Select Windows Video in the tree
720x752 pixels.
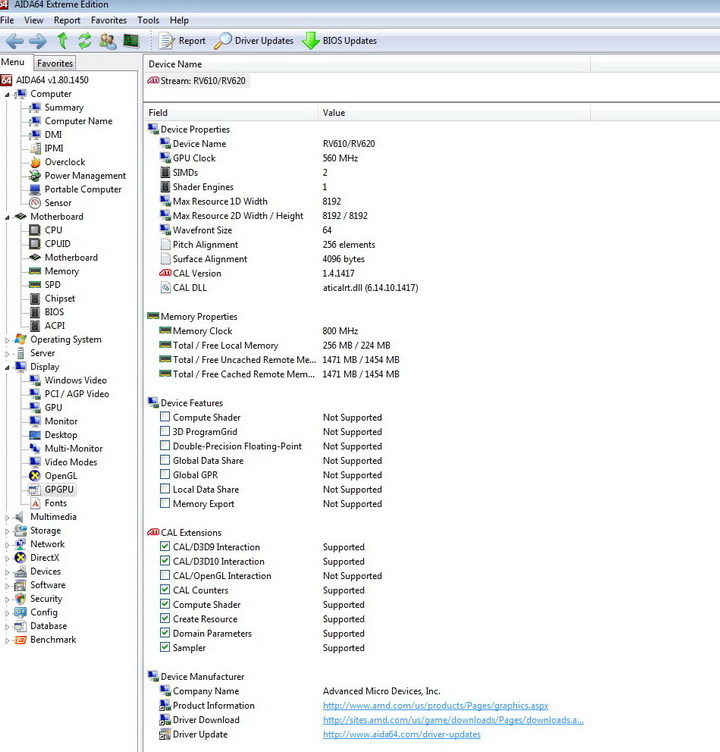tap(75, 380)
